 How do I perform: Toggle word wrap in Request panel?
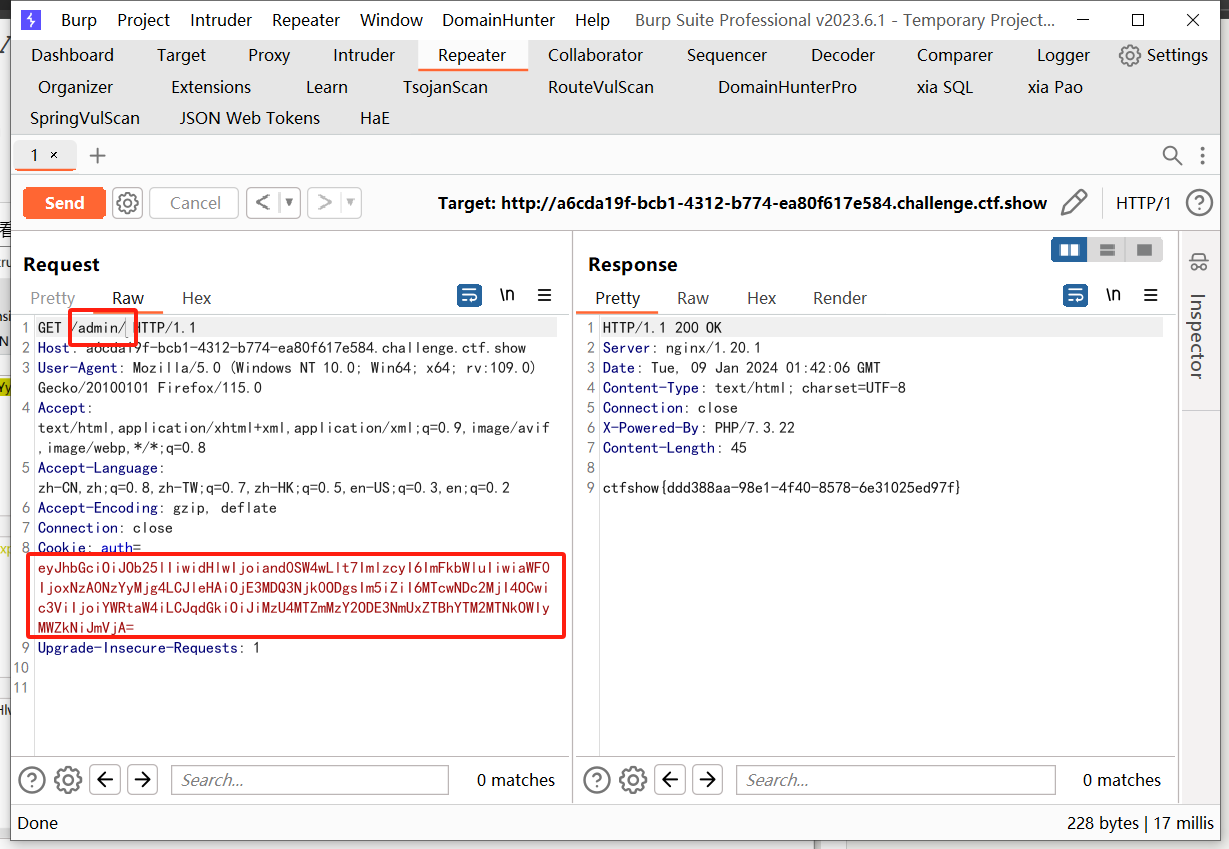pyautogui.click(x=469, y=296)
